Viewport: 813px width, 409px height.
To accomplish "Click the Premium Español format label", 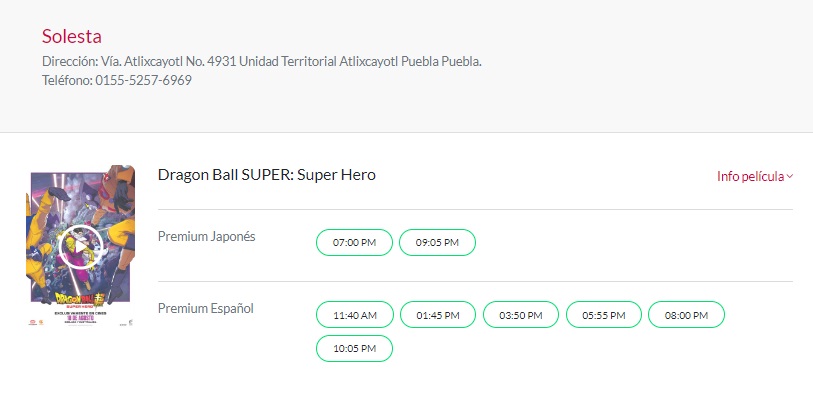I will (x=205, y=307).
